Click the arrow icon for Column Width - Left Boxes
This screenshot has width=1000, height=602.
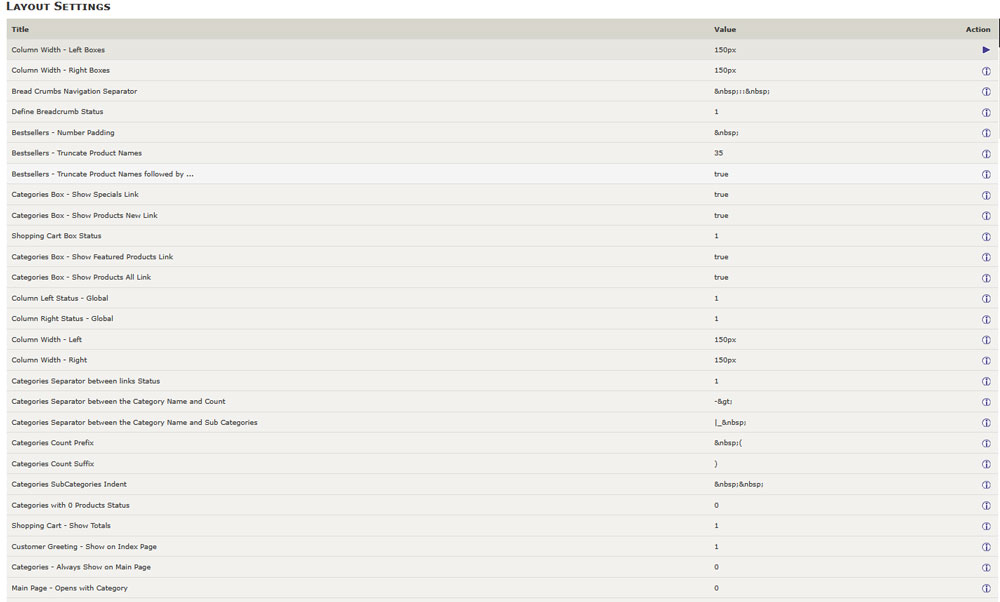986,50
